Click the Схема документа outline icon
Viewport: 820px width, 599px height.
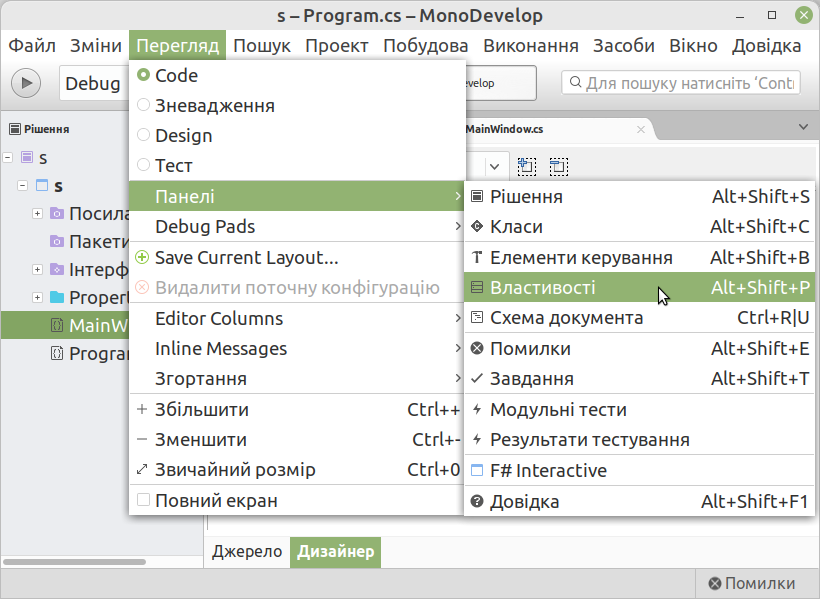pos(477,318)
